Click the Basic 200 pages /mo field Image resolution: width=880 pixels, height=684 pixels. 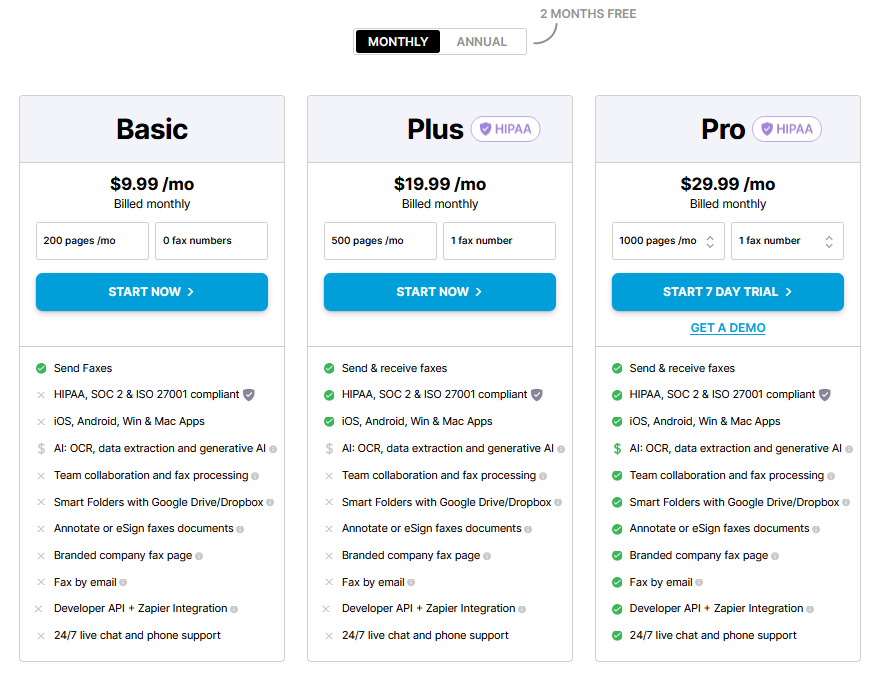92,241
